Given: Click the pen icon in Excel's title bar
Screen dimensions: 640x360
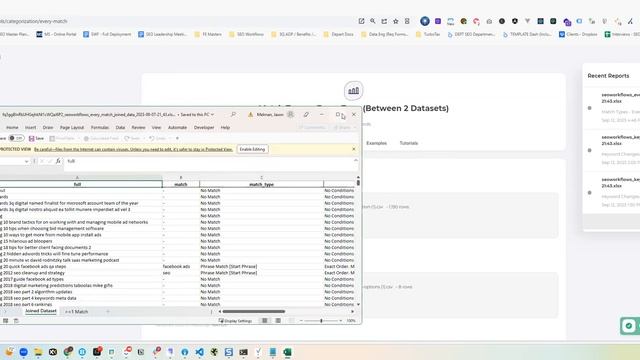Looking at the screenshot, I should tap(306, 115).
